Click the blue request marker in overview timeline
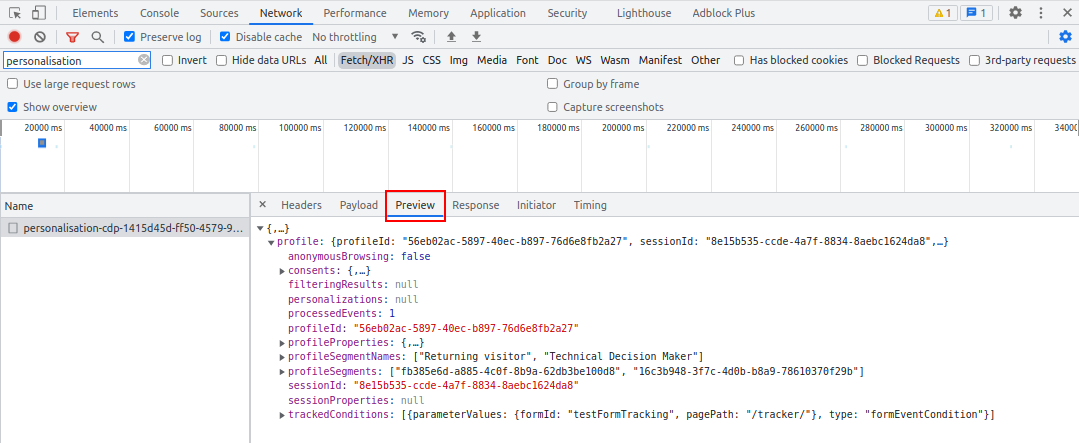 [x=42, y=142]
